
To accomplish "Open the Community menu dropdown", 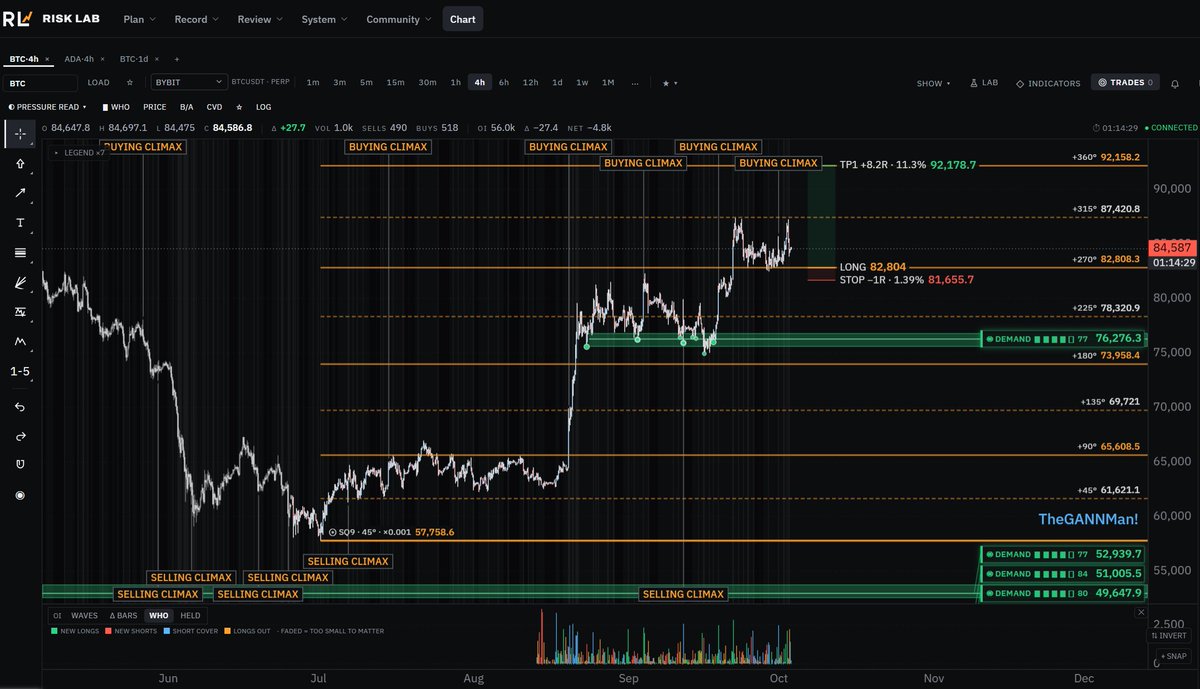I will [398, 19].
